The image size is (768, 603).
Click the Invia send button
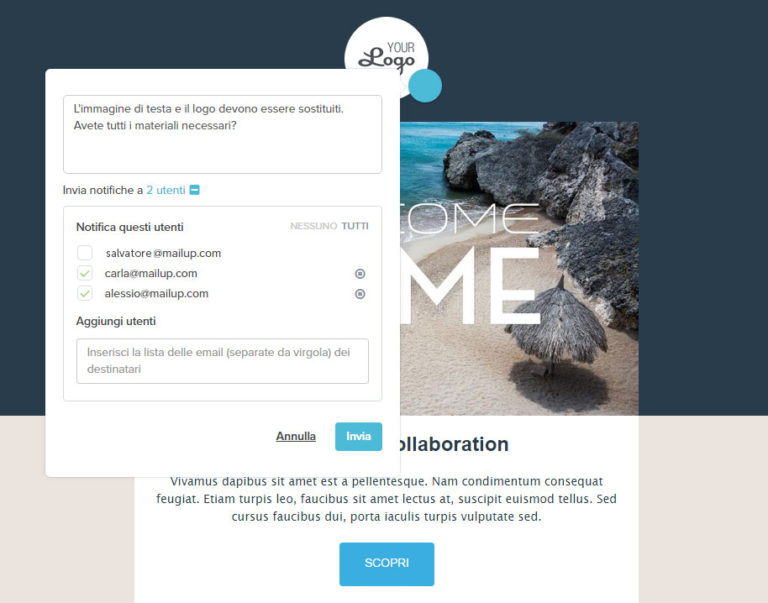tap(359, 436)
